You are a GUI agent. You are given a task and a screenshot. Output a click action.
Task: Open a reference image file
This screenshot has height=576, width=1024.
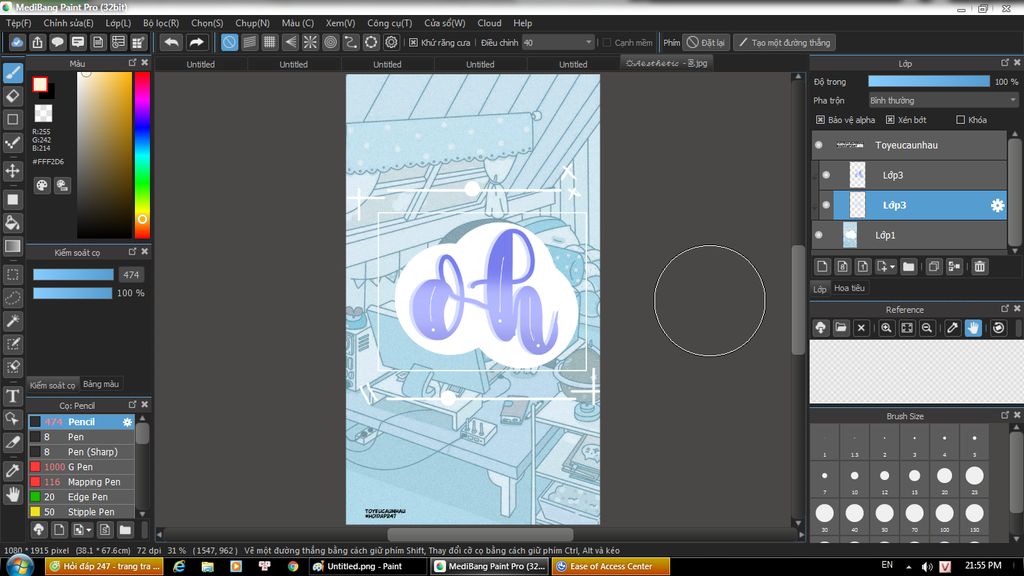pyautogui.click(x=841, y=328)
